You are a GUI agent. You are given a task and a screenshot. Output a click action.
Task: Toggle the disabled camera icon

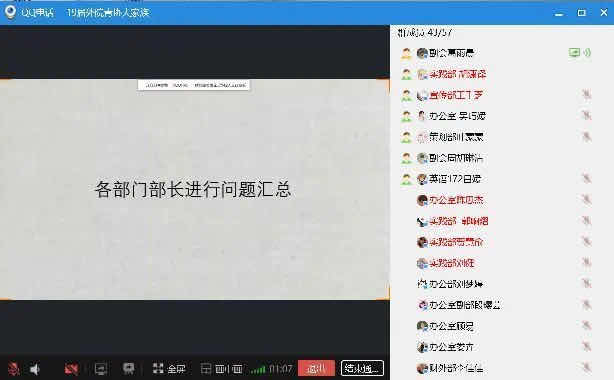click(x=71, y=369)
